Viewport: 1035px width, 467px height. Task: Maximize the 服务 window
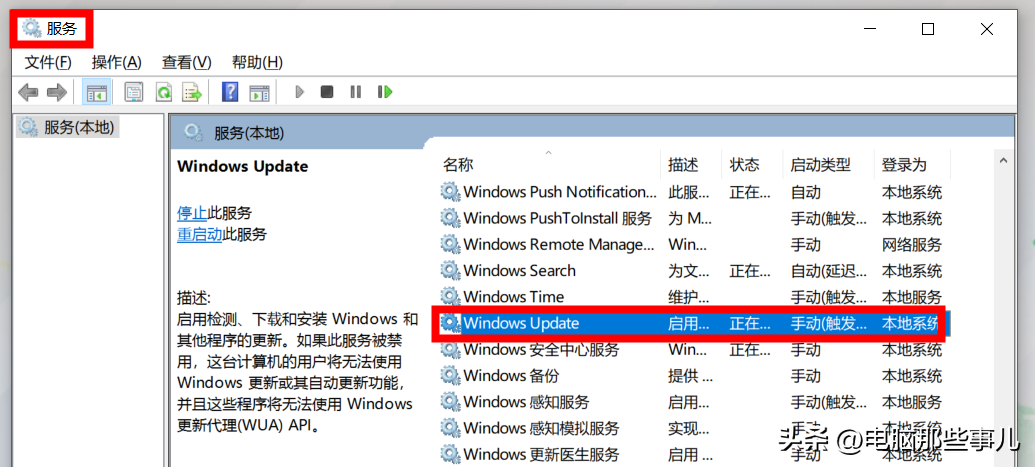928,29
